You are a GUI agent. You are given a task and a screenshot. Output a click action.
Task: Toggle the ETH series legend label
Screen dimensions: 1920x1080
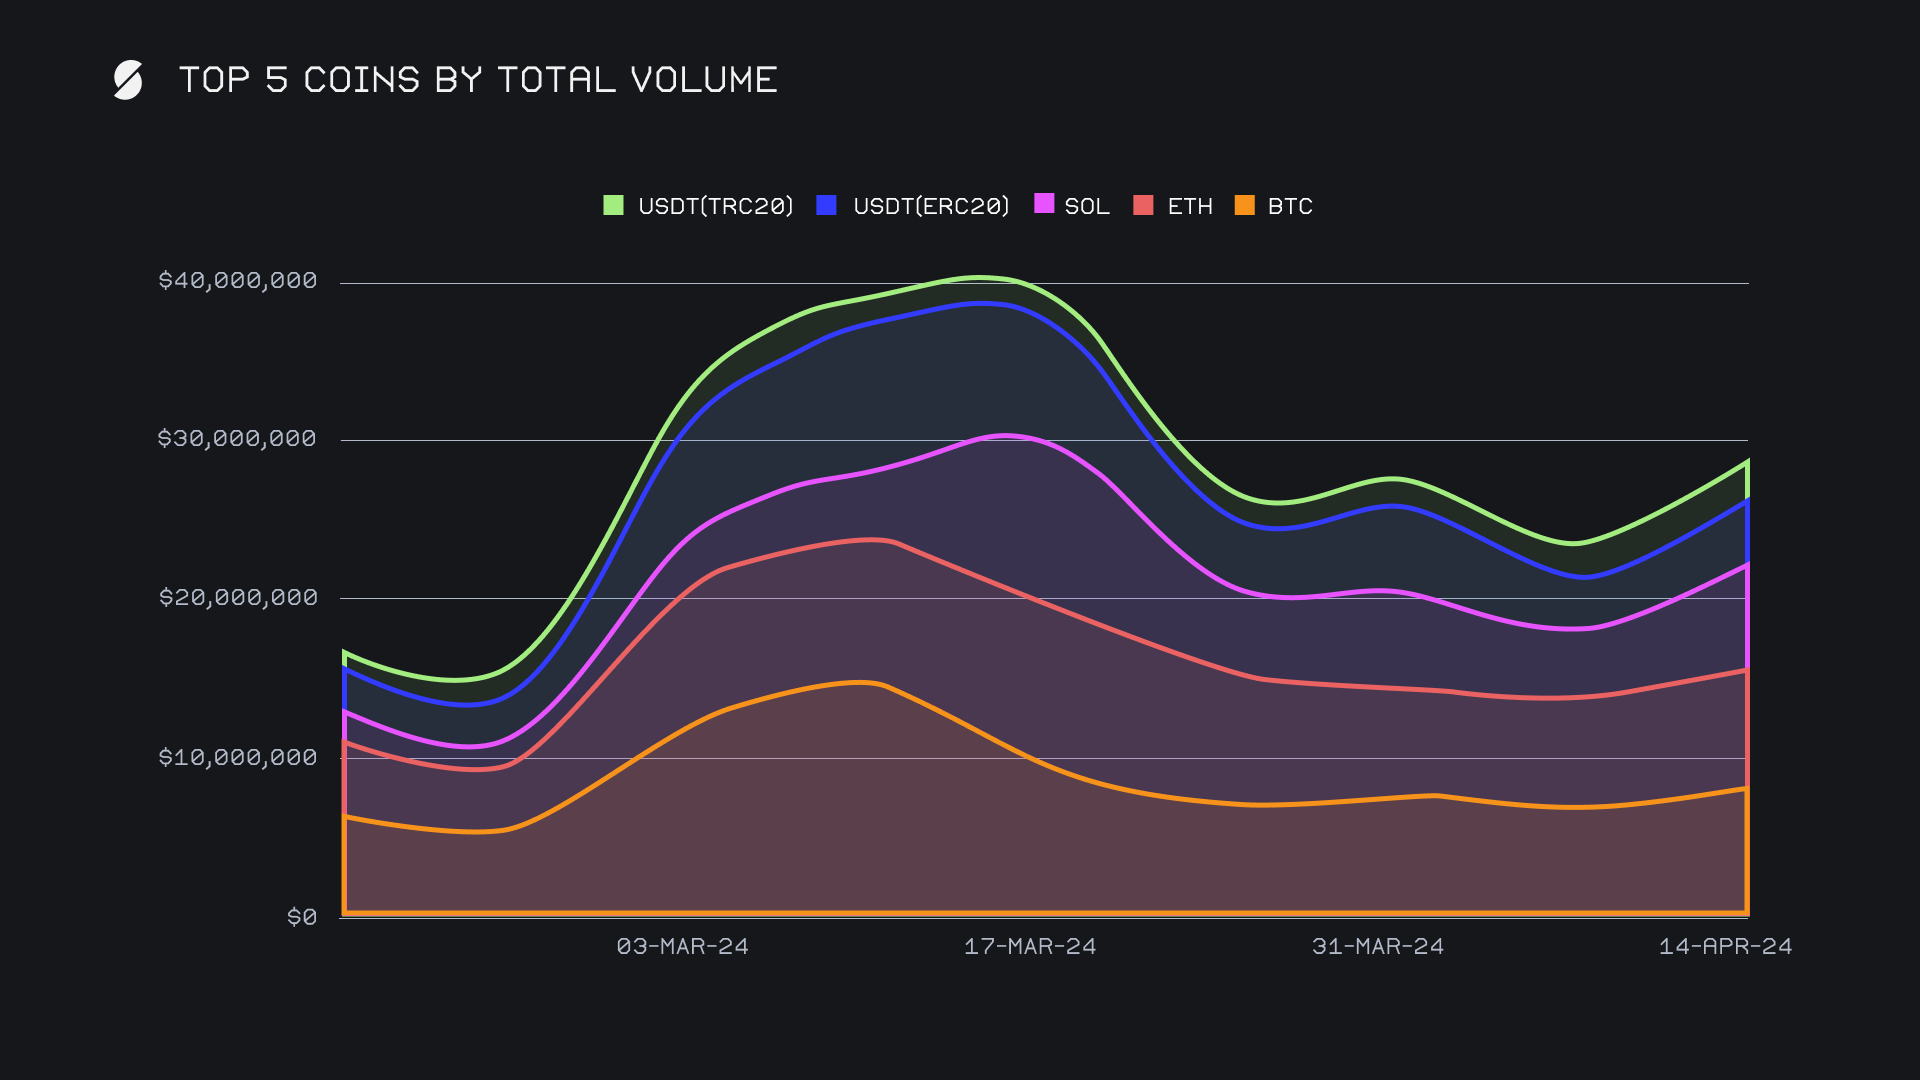coord(1190,206)
